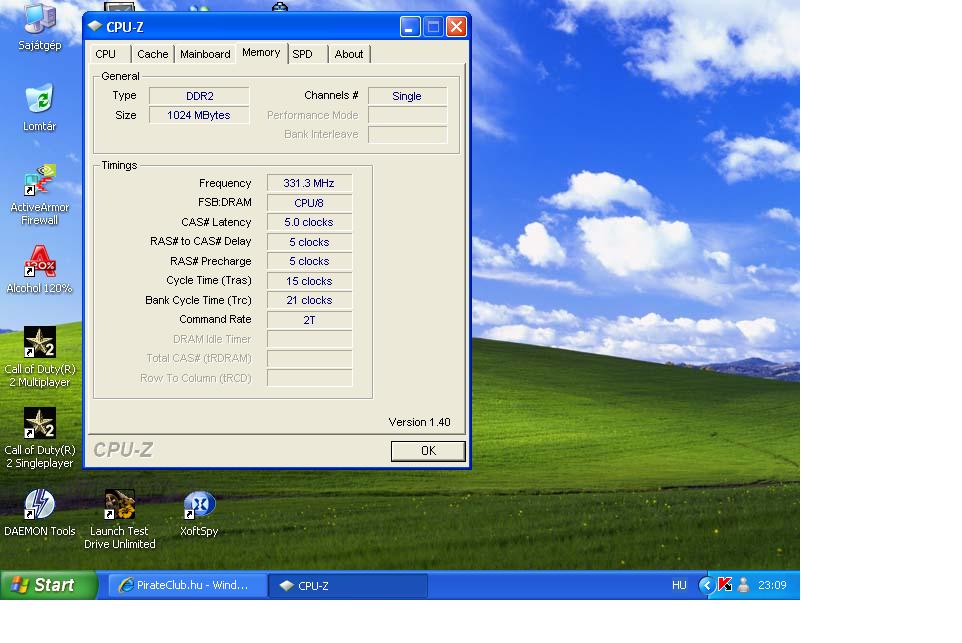Open the Windows Start menu
962x643 pixels.
point(48,585)
